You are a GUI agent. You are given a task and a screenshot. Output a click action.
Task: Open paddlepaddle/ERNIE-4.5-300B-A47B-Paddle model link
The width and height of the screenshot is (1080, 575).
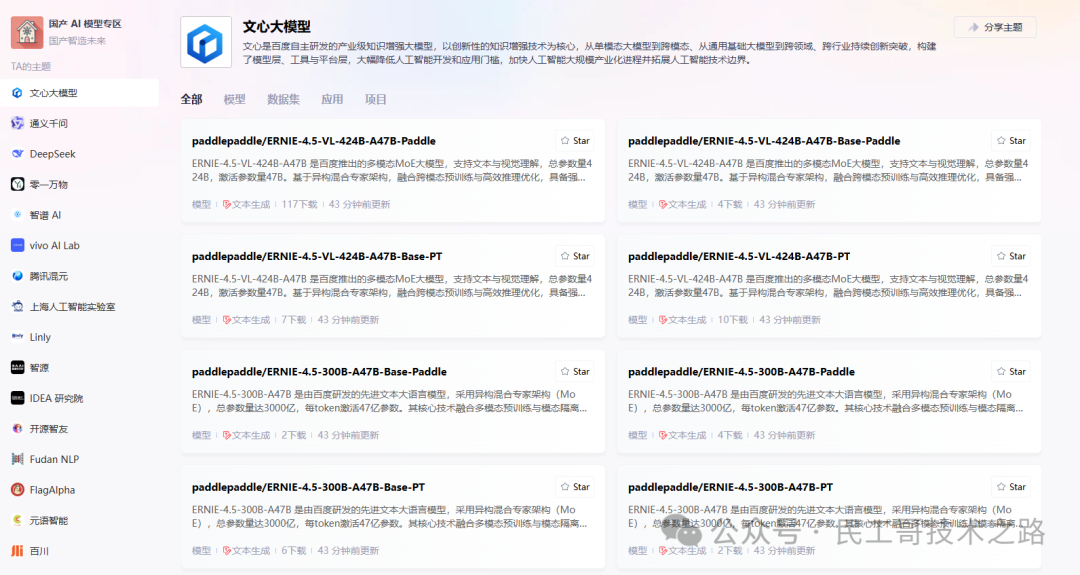741,371
